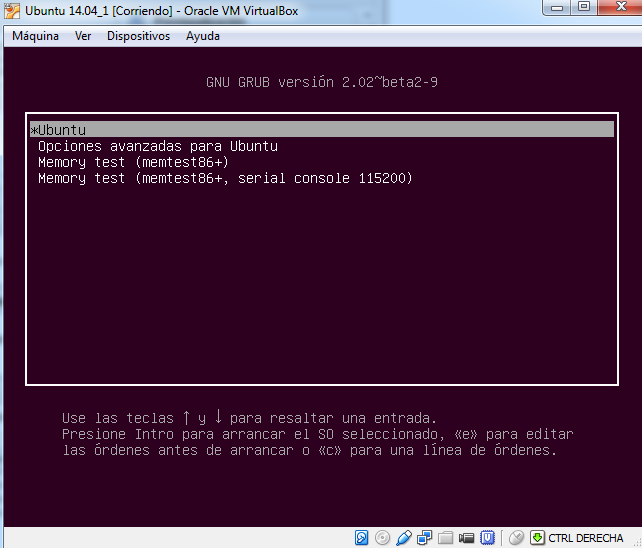This screenshot has width=642, height=548.
Task: Click the 'las órdenes antes de arrancar' help line
Action: click(x=310, y=450)
